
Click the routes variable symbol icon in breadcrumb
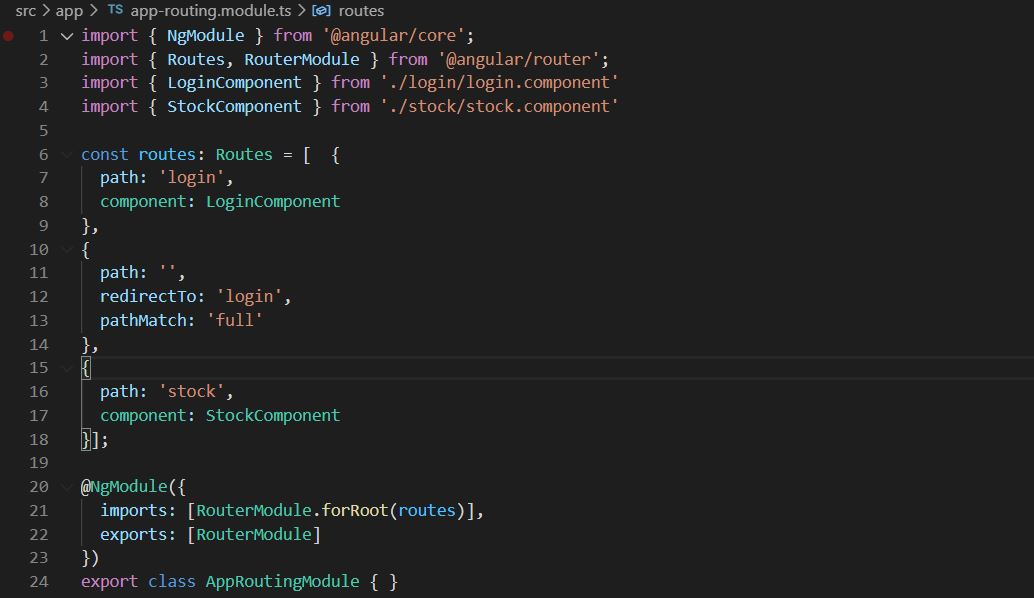click(x=321, y=11)
